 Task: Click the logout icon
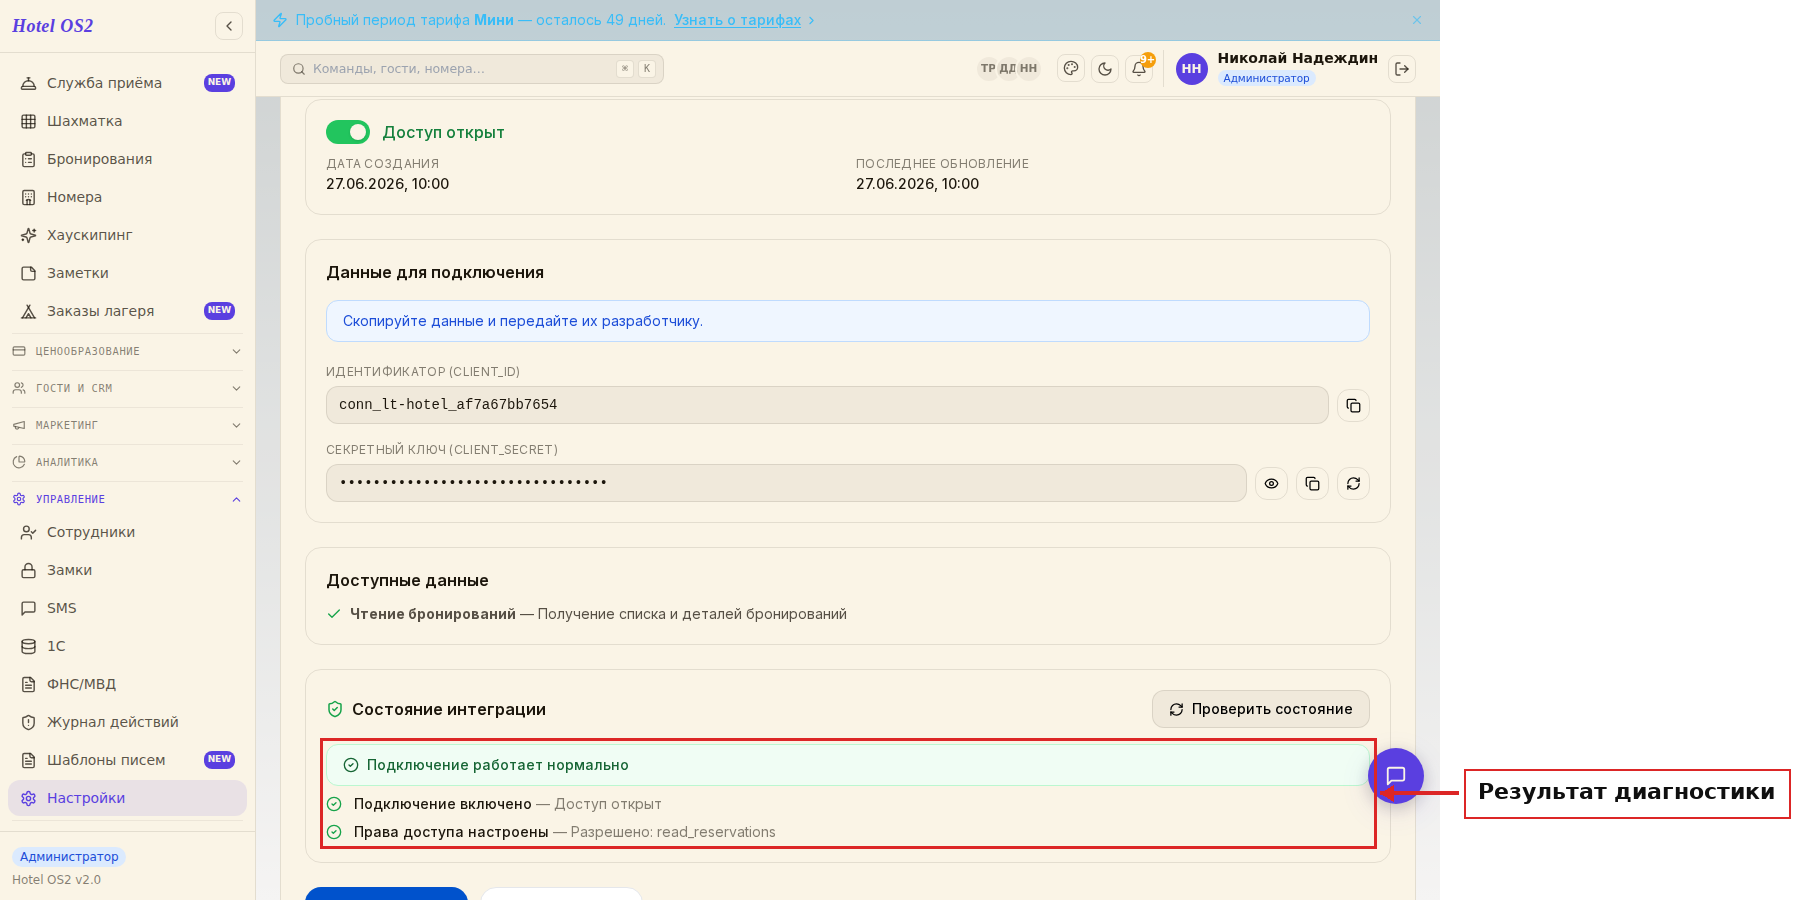[1402, 69]
